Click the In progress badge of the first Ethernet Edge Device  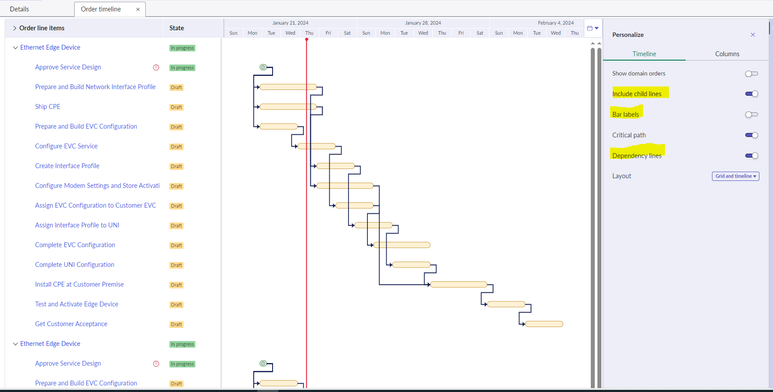(x=182, y=48)
